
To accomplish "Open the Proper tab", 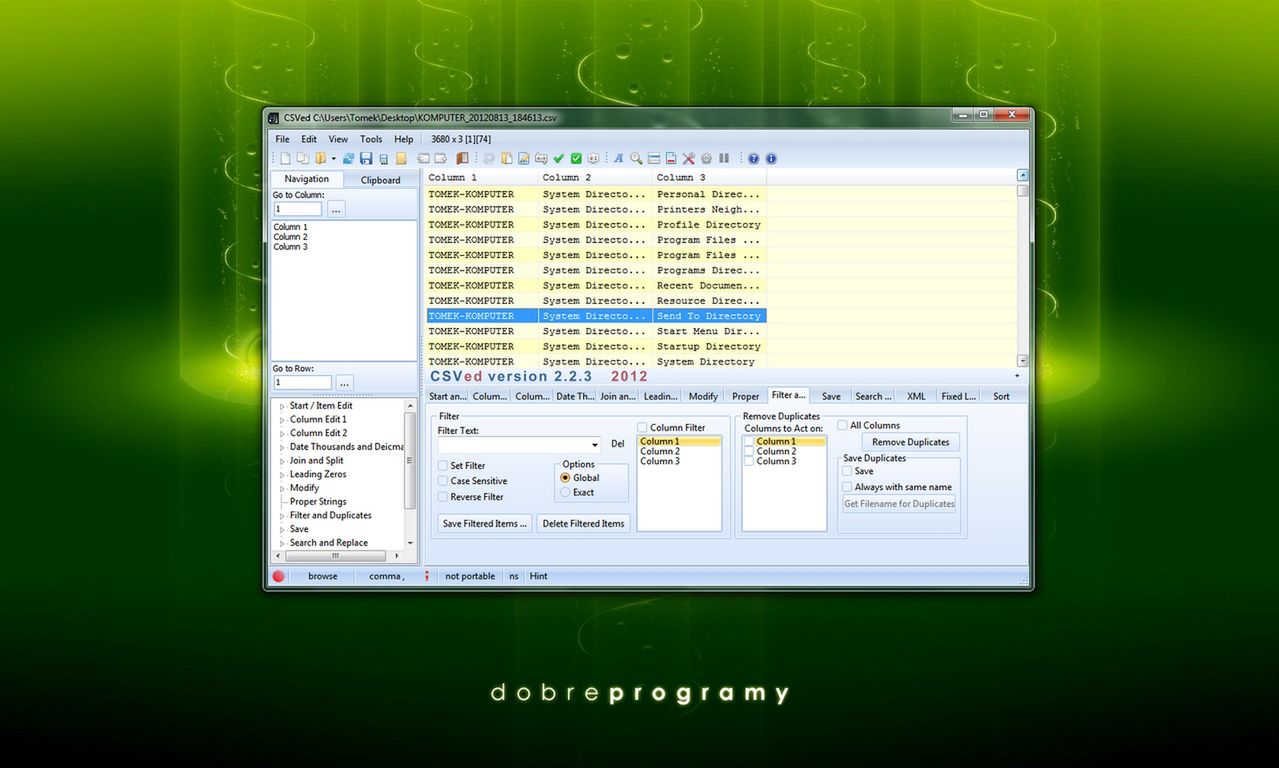I will pyautogui.click(x=745, y=397).
